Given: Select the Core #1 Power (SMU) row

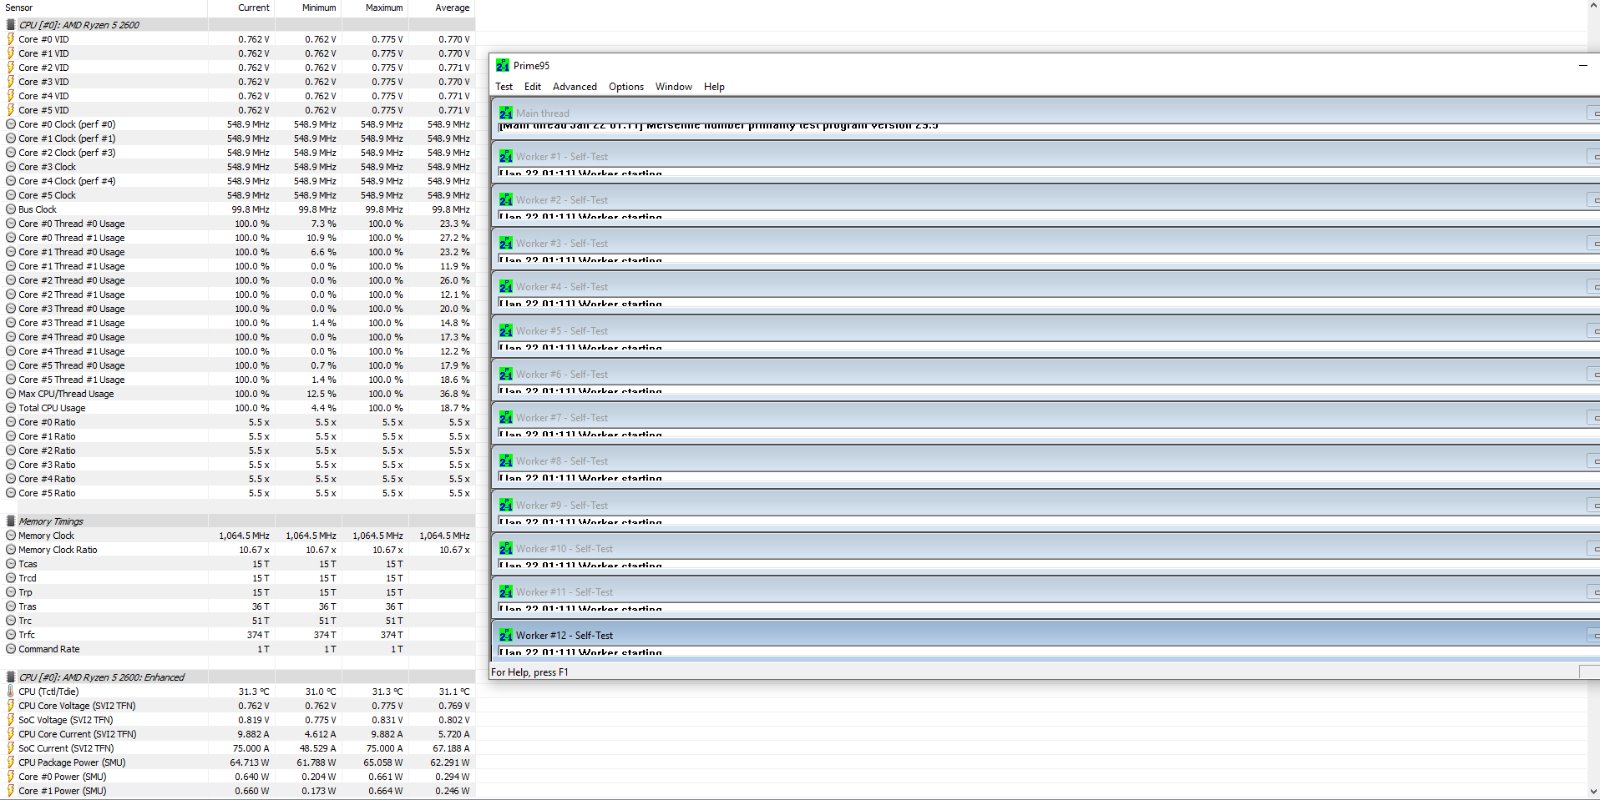Looking at the screenshot, I should tap(237, 791).
